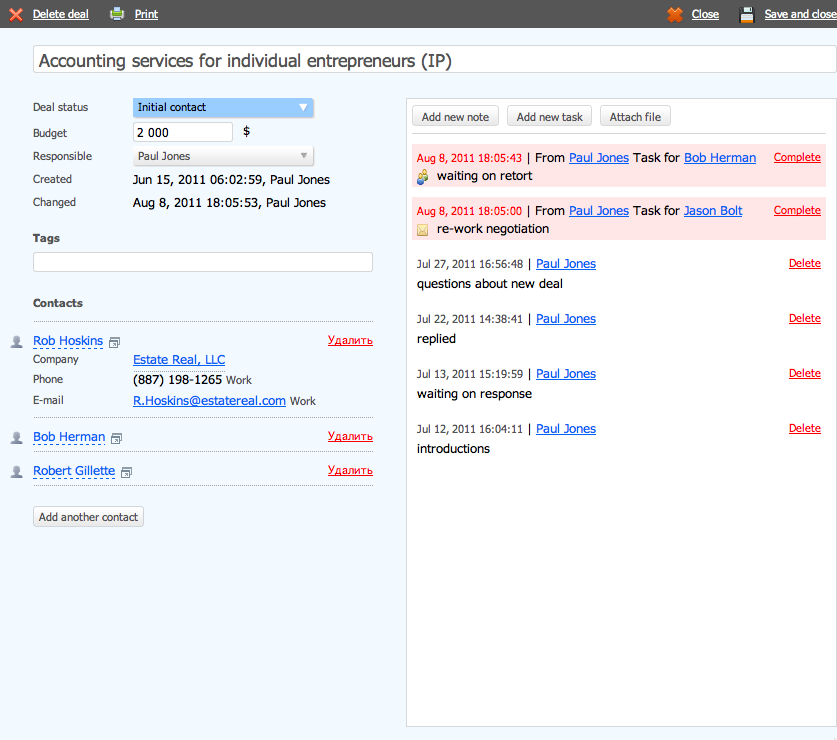The height and width of the screenshot is (740, 837).
Task: Open card icon next to Robert Gillette
Action: click(x=126, y=472)
